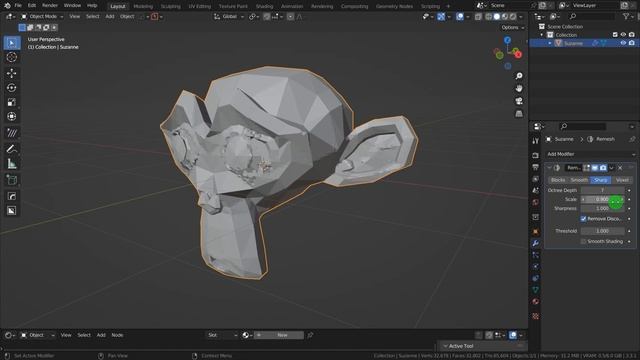The image size is (640, 360).
Task: Enable Smooth Shading checkbox
Action: [x=583, y=242]
